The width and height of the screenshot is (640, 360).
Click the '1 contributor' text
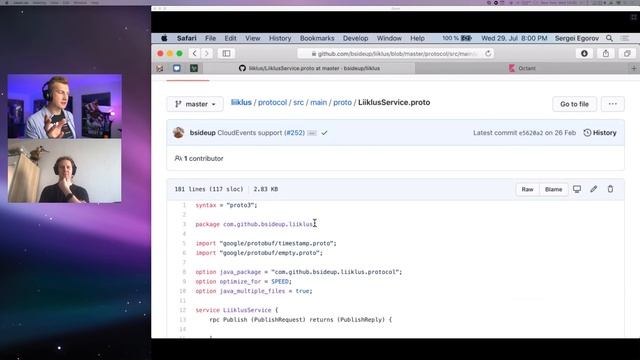click(203, 158)
